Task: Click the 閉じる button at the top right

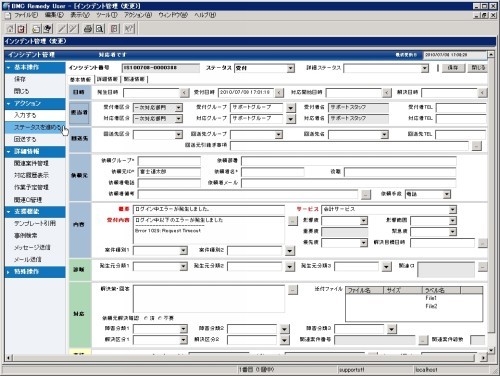Action: pyautogui.click(x=478, y=68)
